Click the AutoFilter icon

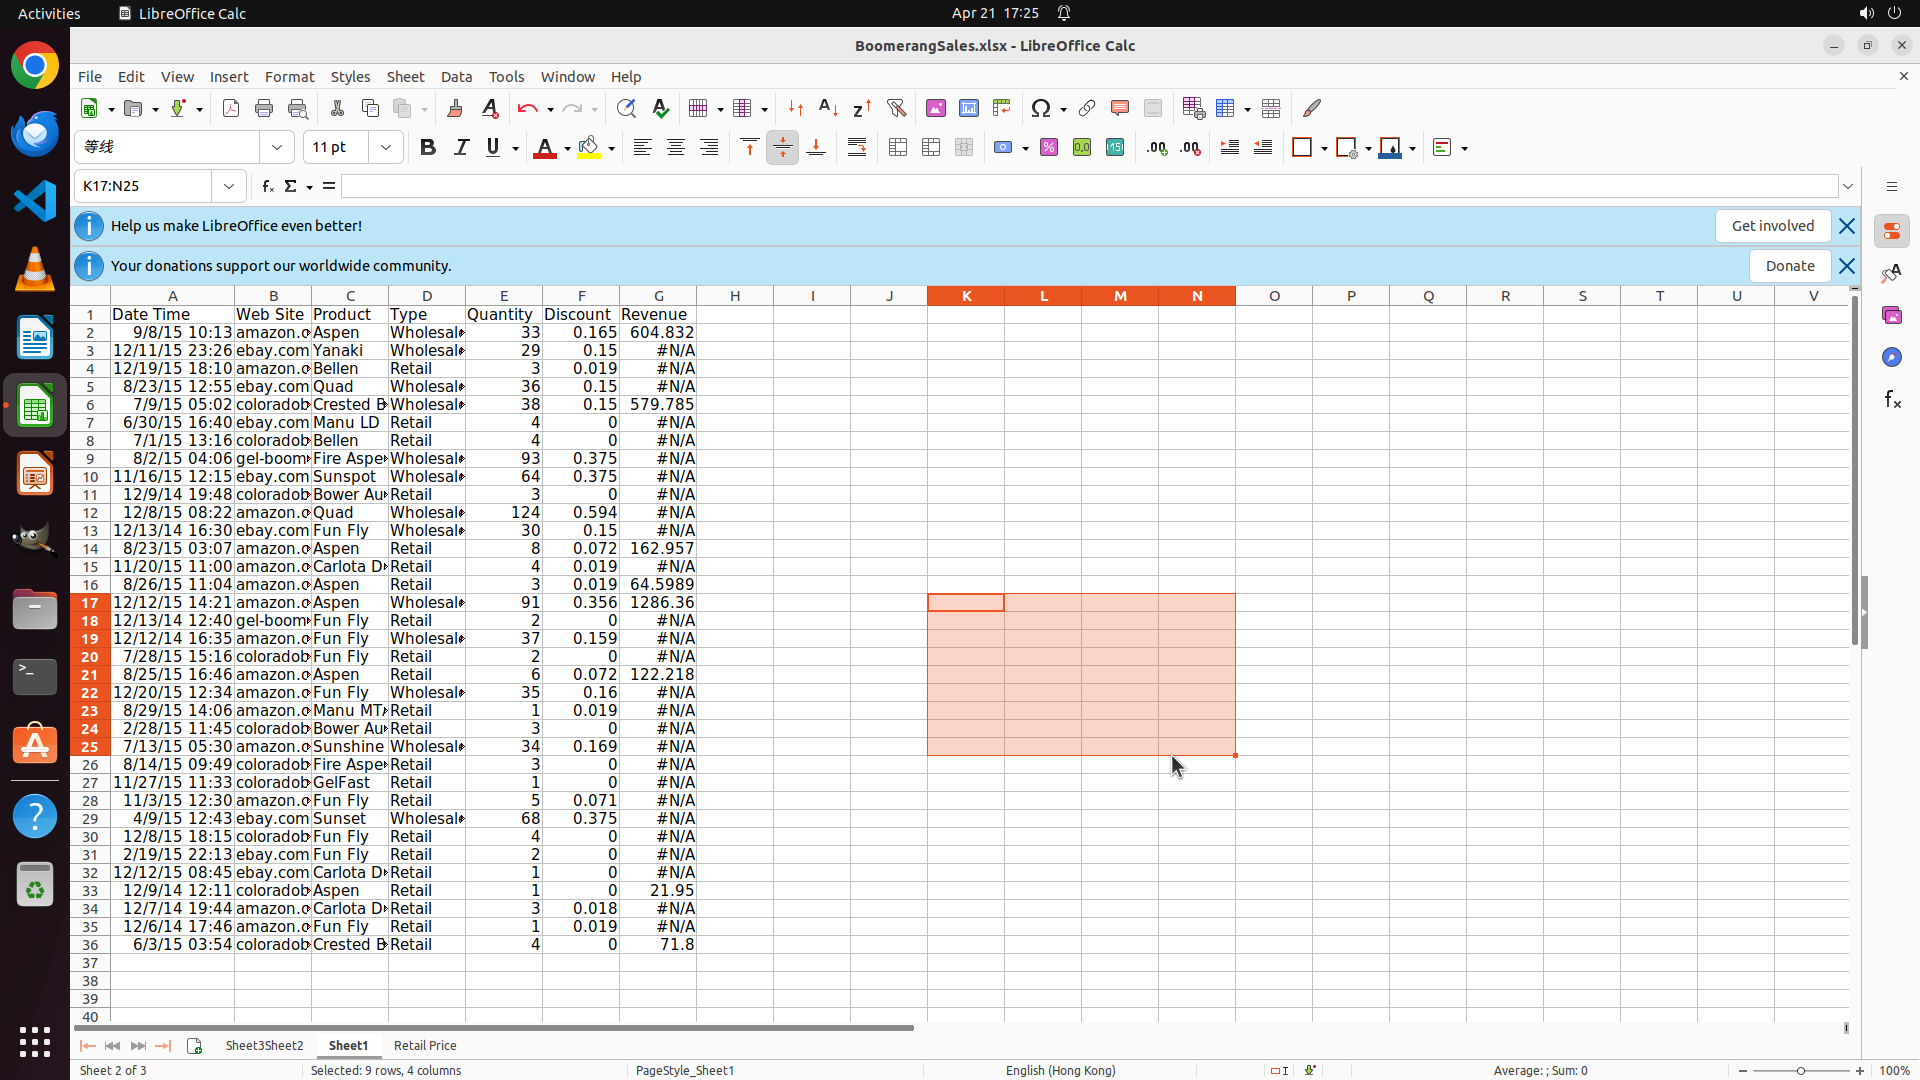click(x=896, y=108)
